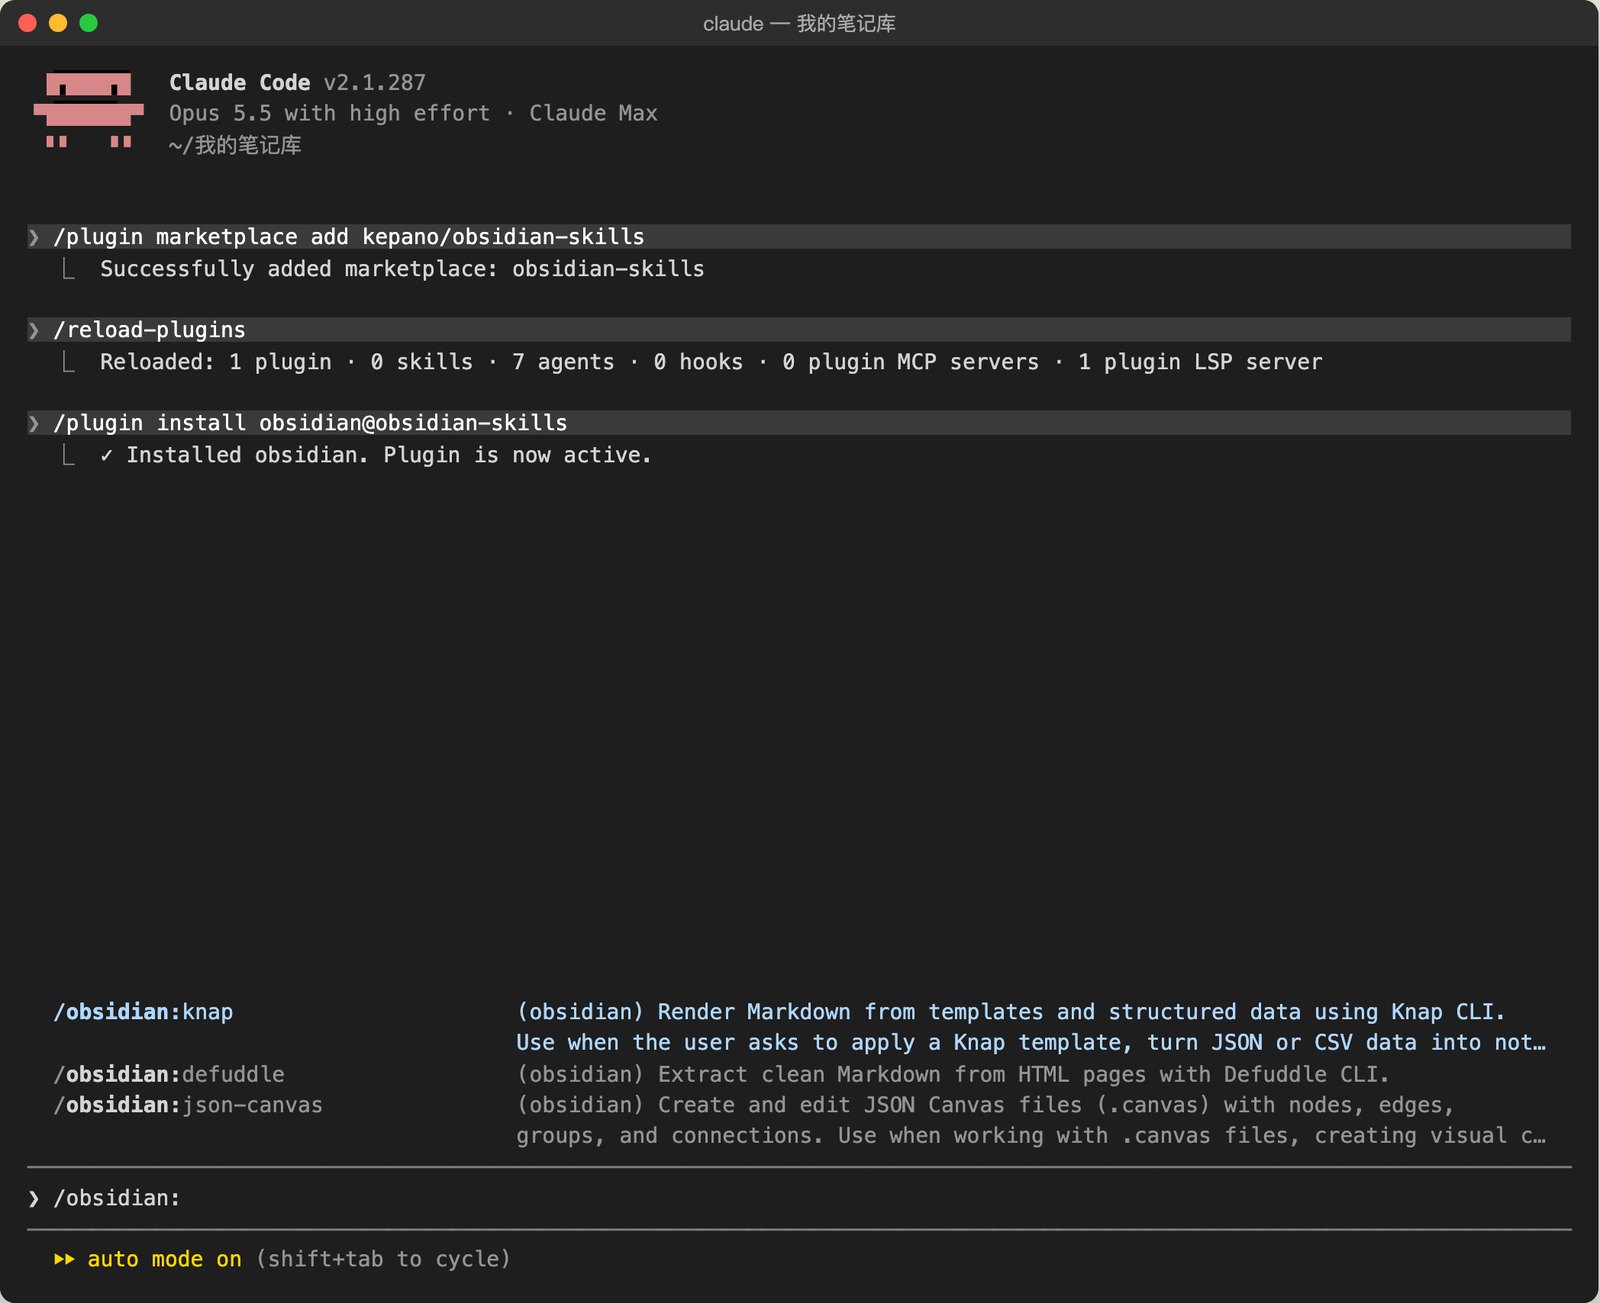Viewport: 1600px width, 1303px height.
Task: Click the Reloaded plugin summary line
Action: pos(711,362)
